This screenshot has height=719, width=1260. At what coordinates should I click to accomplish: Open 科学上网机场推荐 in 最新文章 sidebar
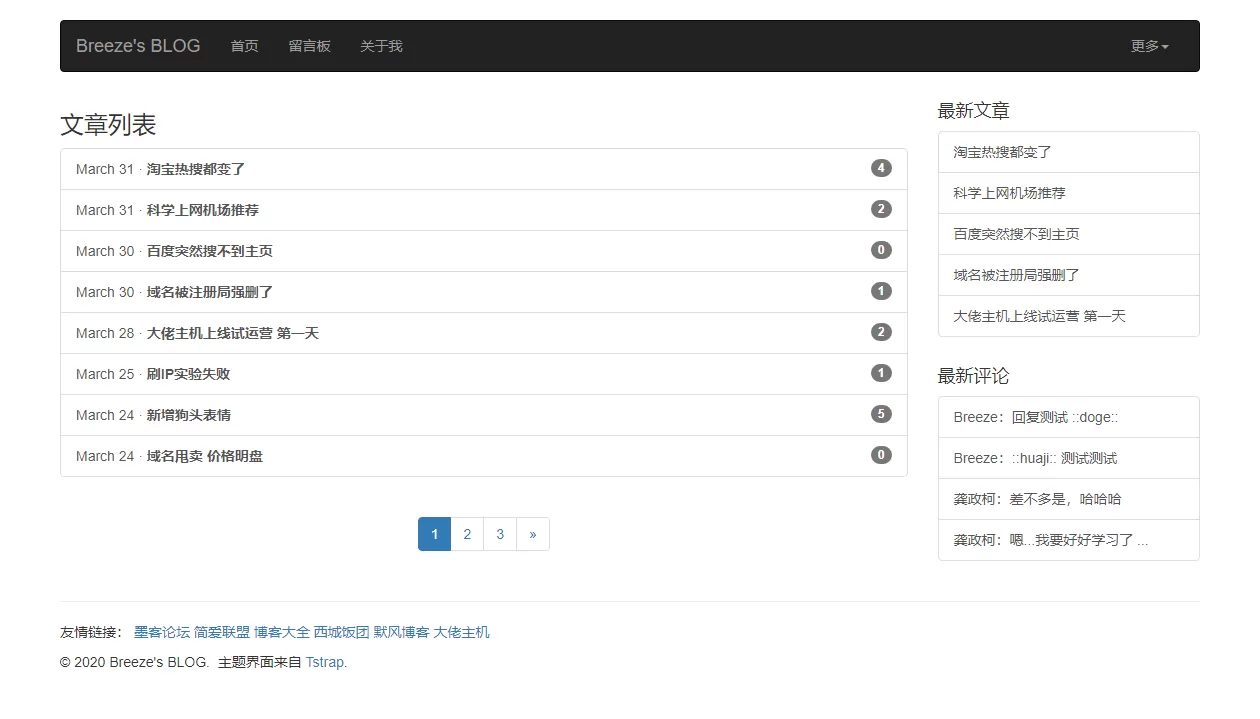pos(1009,193)
